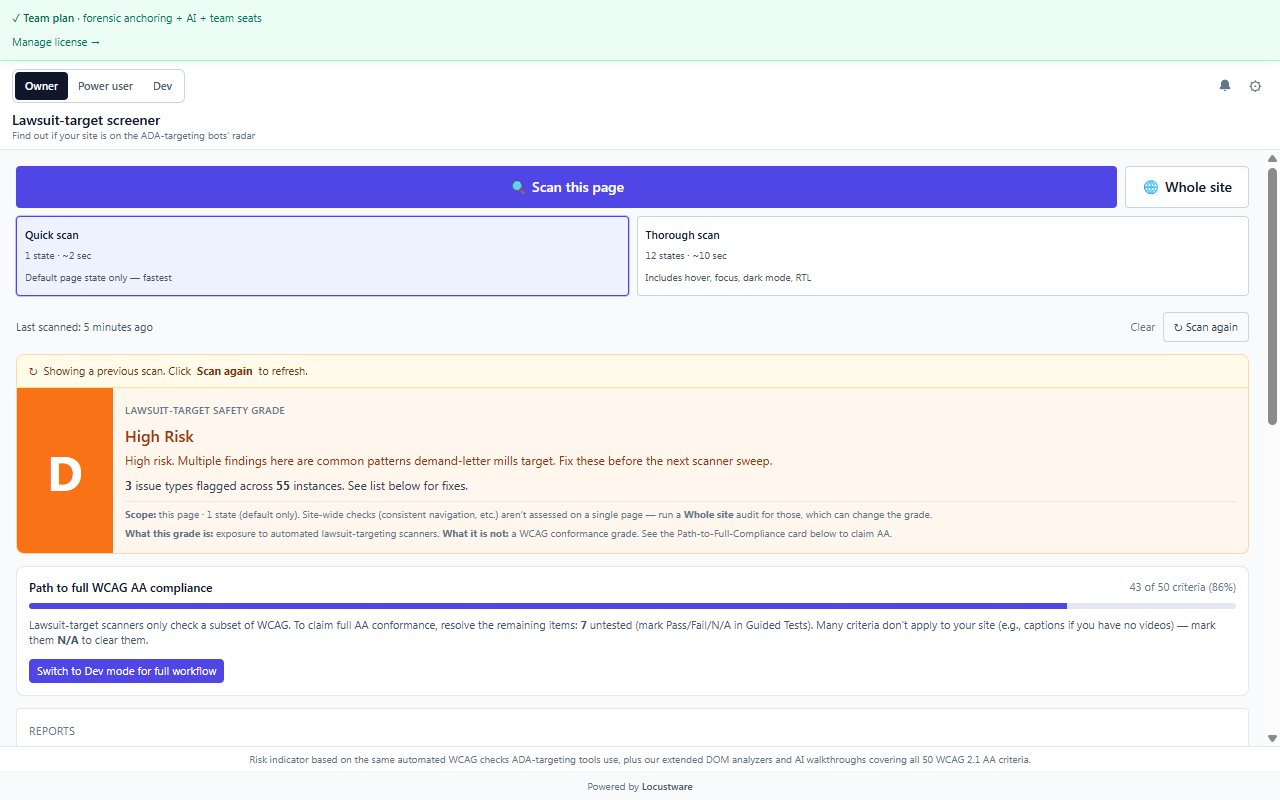Click the 'Last scanned: 5 minutes ago' text
Image resolution: width=1280 pixels, height=800 pixels.
click(x=84, y=327)
